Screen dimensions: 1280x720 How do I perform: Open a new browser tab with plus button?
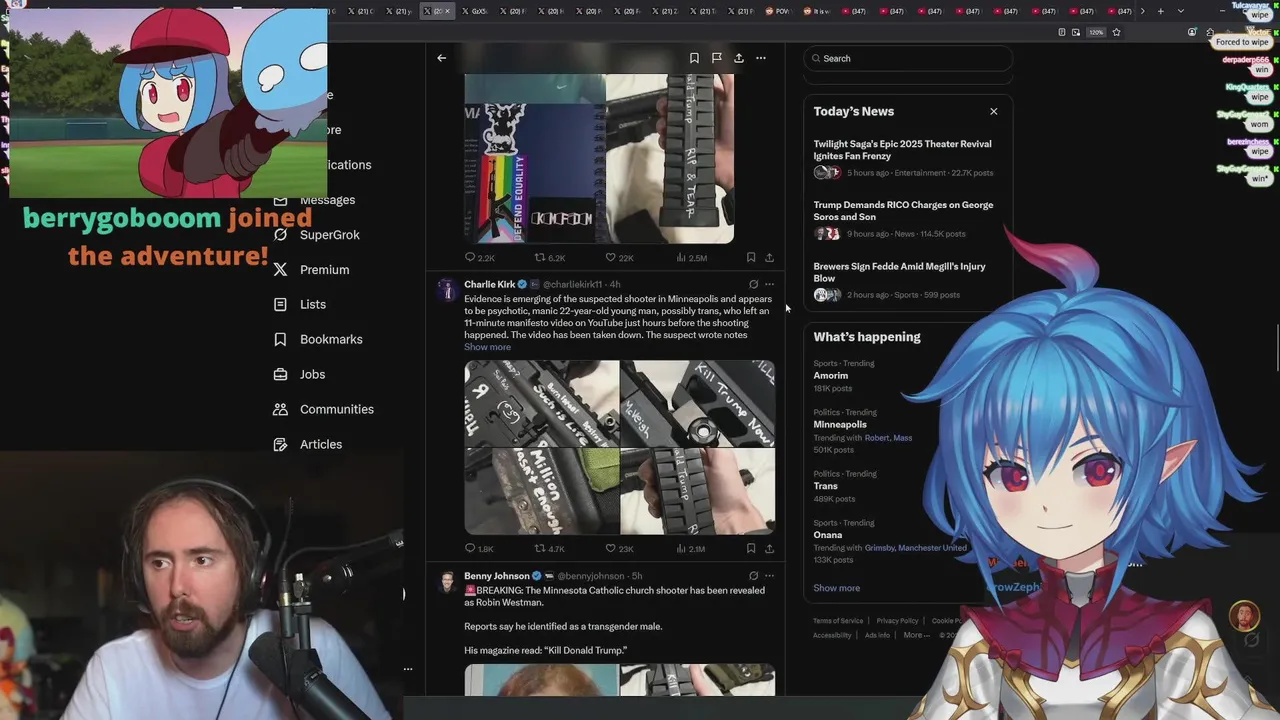tap(1160, 11)
